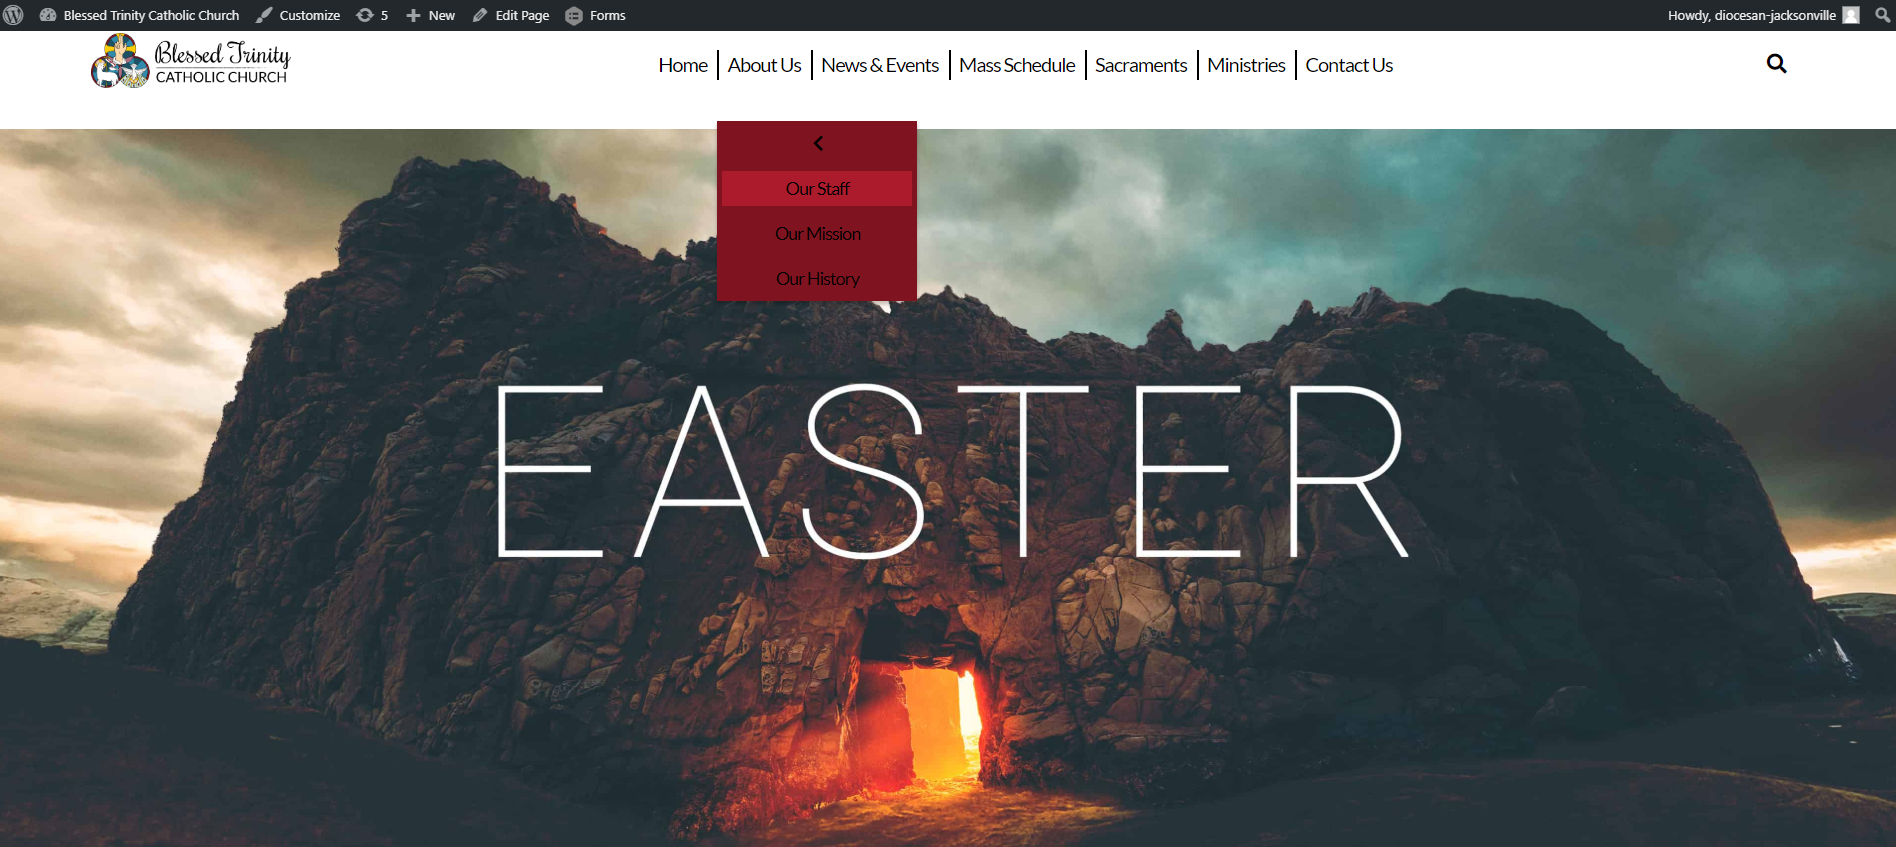Open Forms in the admin bar
1896x847 pixels.
coord(596,15)
